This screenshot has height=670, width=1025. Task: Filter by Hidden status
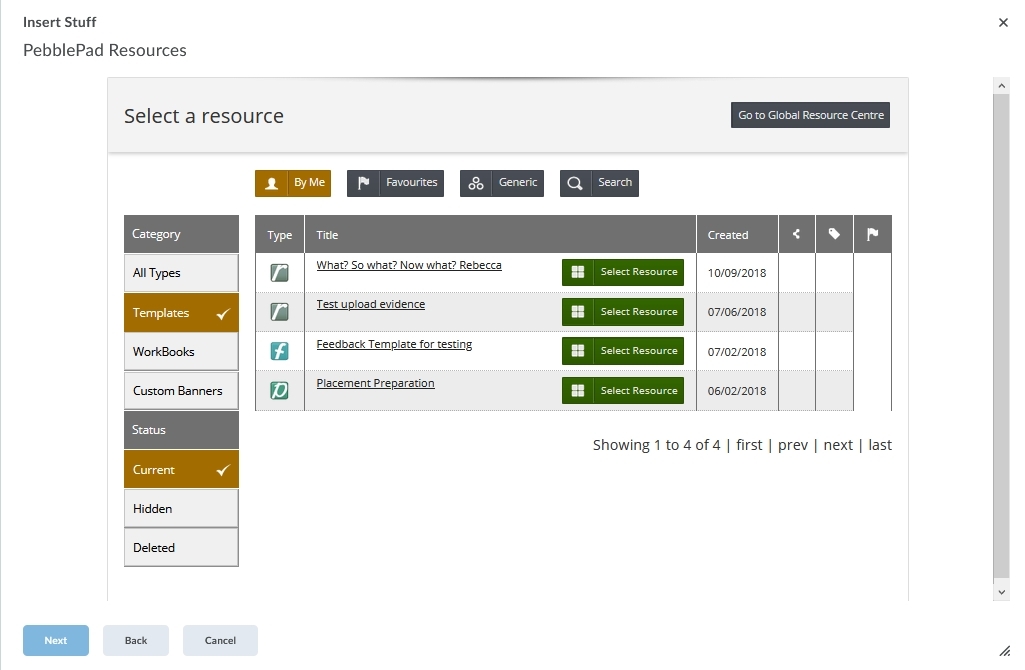pyautogui.click(x=181, y=509)
